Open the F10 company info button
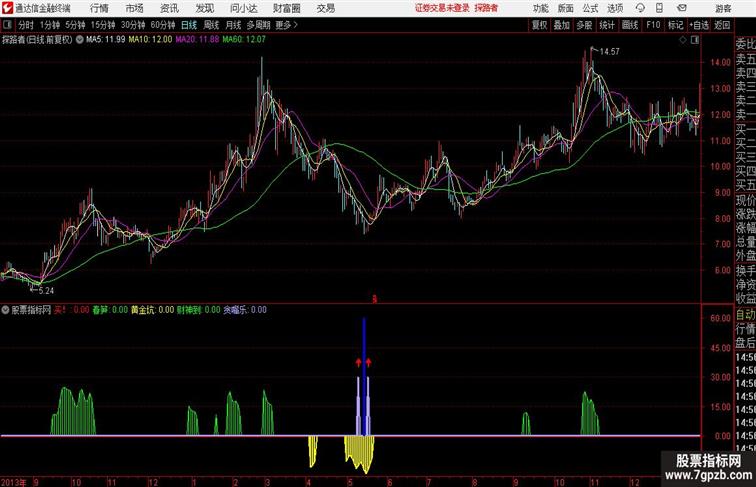The height and width of the screenshot is (487, 756). point(653,25)
